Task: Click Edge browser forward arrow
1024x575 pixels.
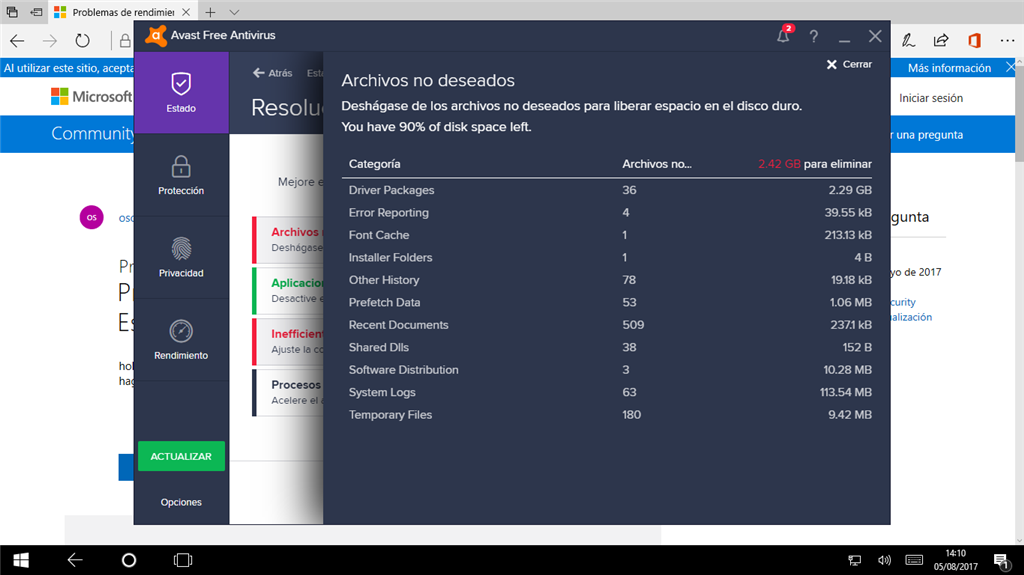Action: 50,41
